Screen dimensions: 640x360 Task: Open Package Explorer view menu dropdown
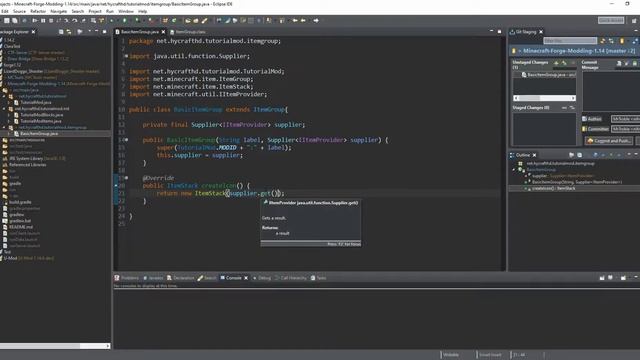(89, 31)
